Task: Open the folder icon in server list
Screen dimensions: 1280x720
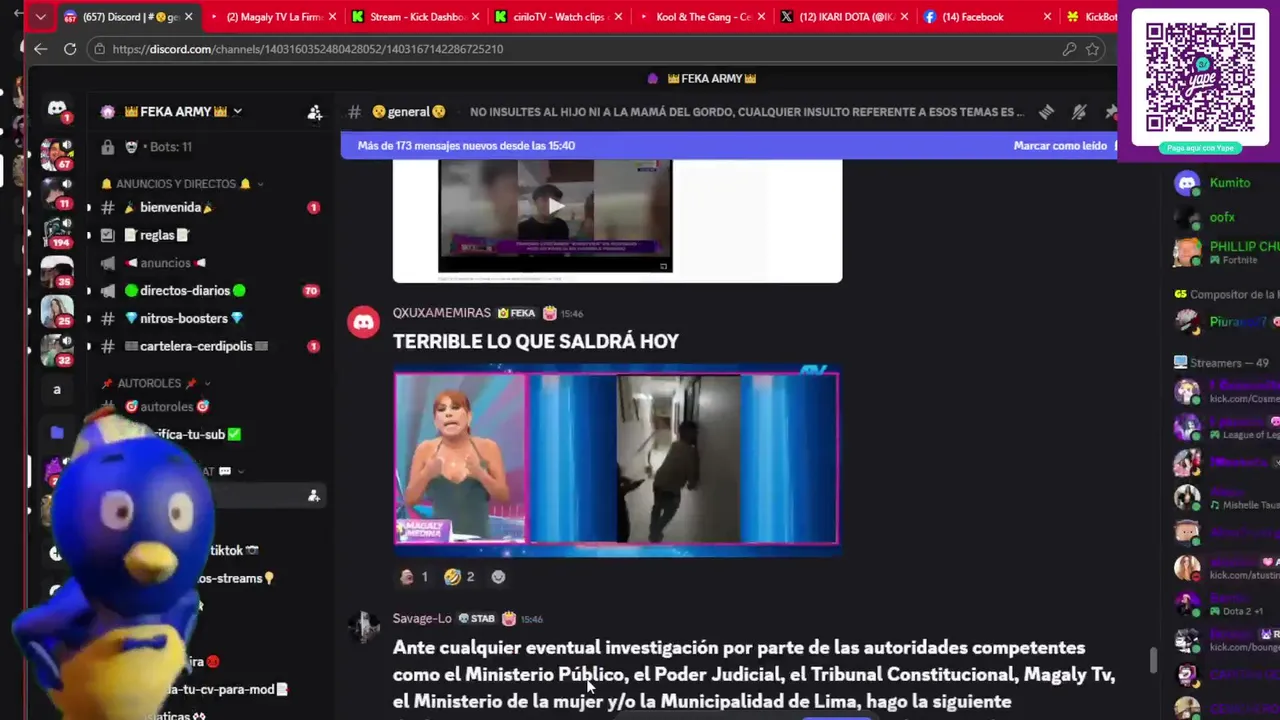Action: [57, 432]
